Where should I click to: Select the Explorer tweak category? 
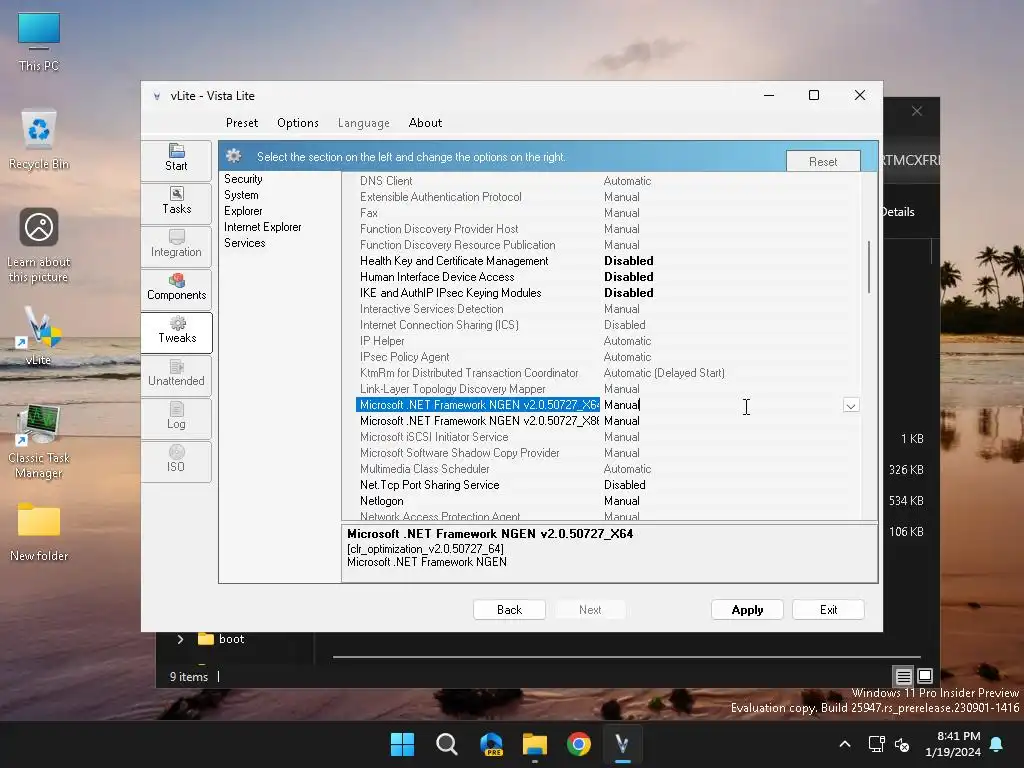(243, 211)
